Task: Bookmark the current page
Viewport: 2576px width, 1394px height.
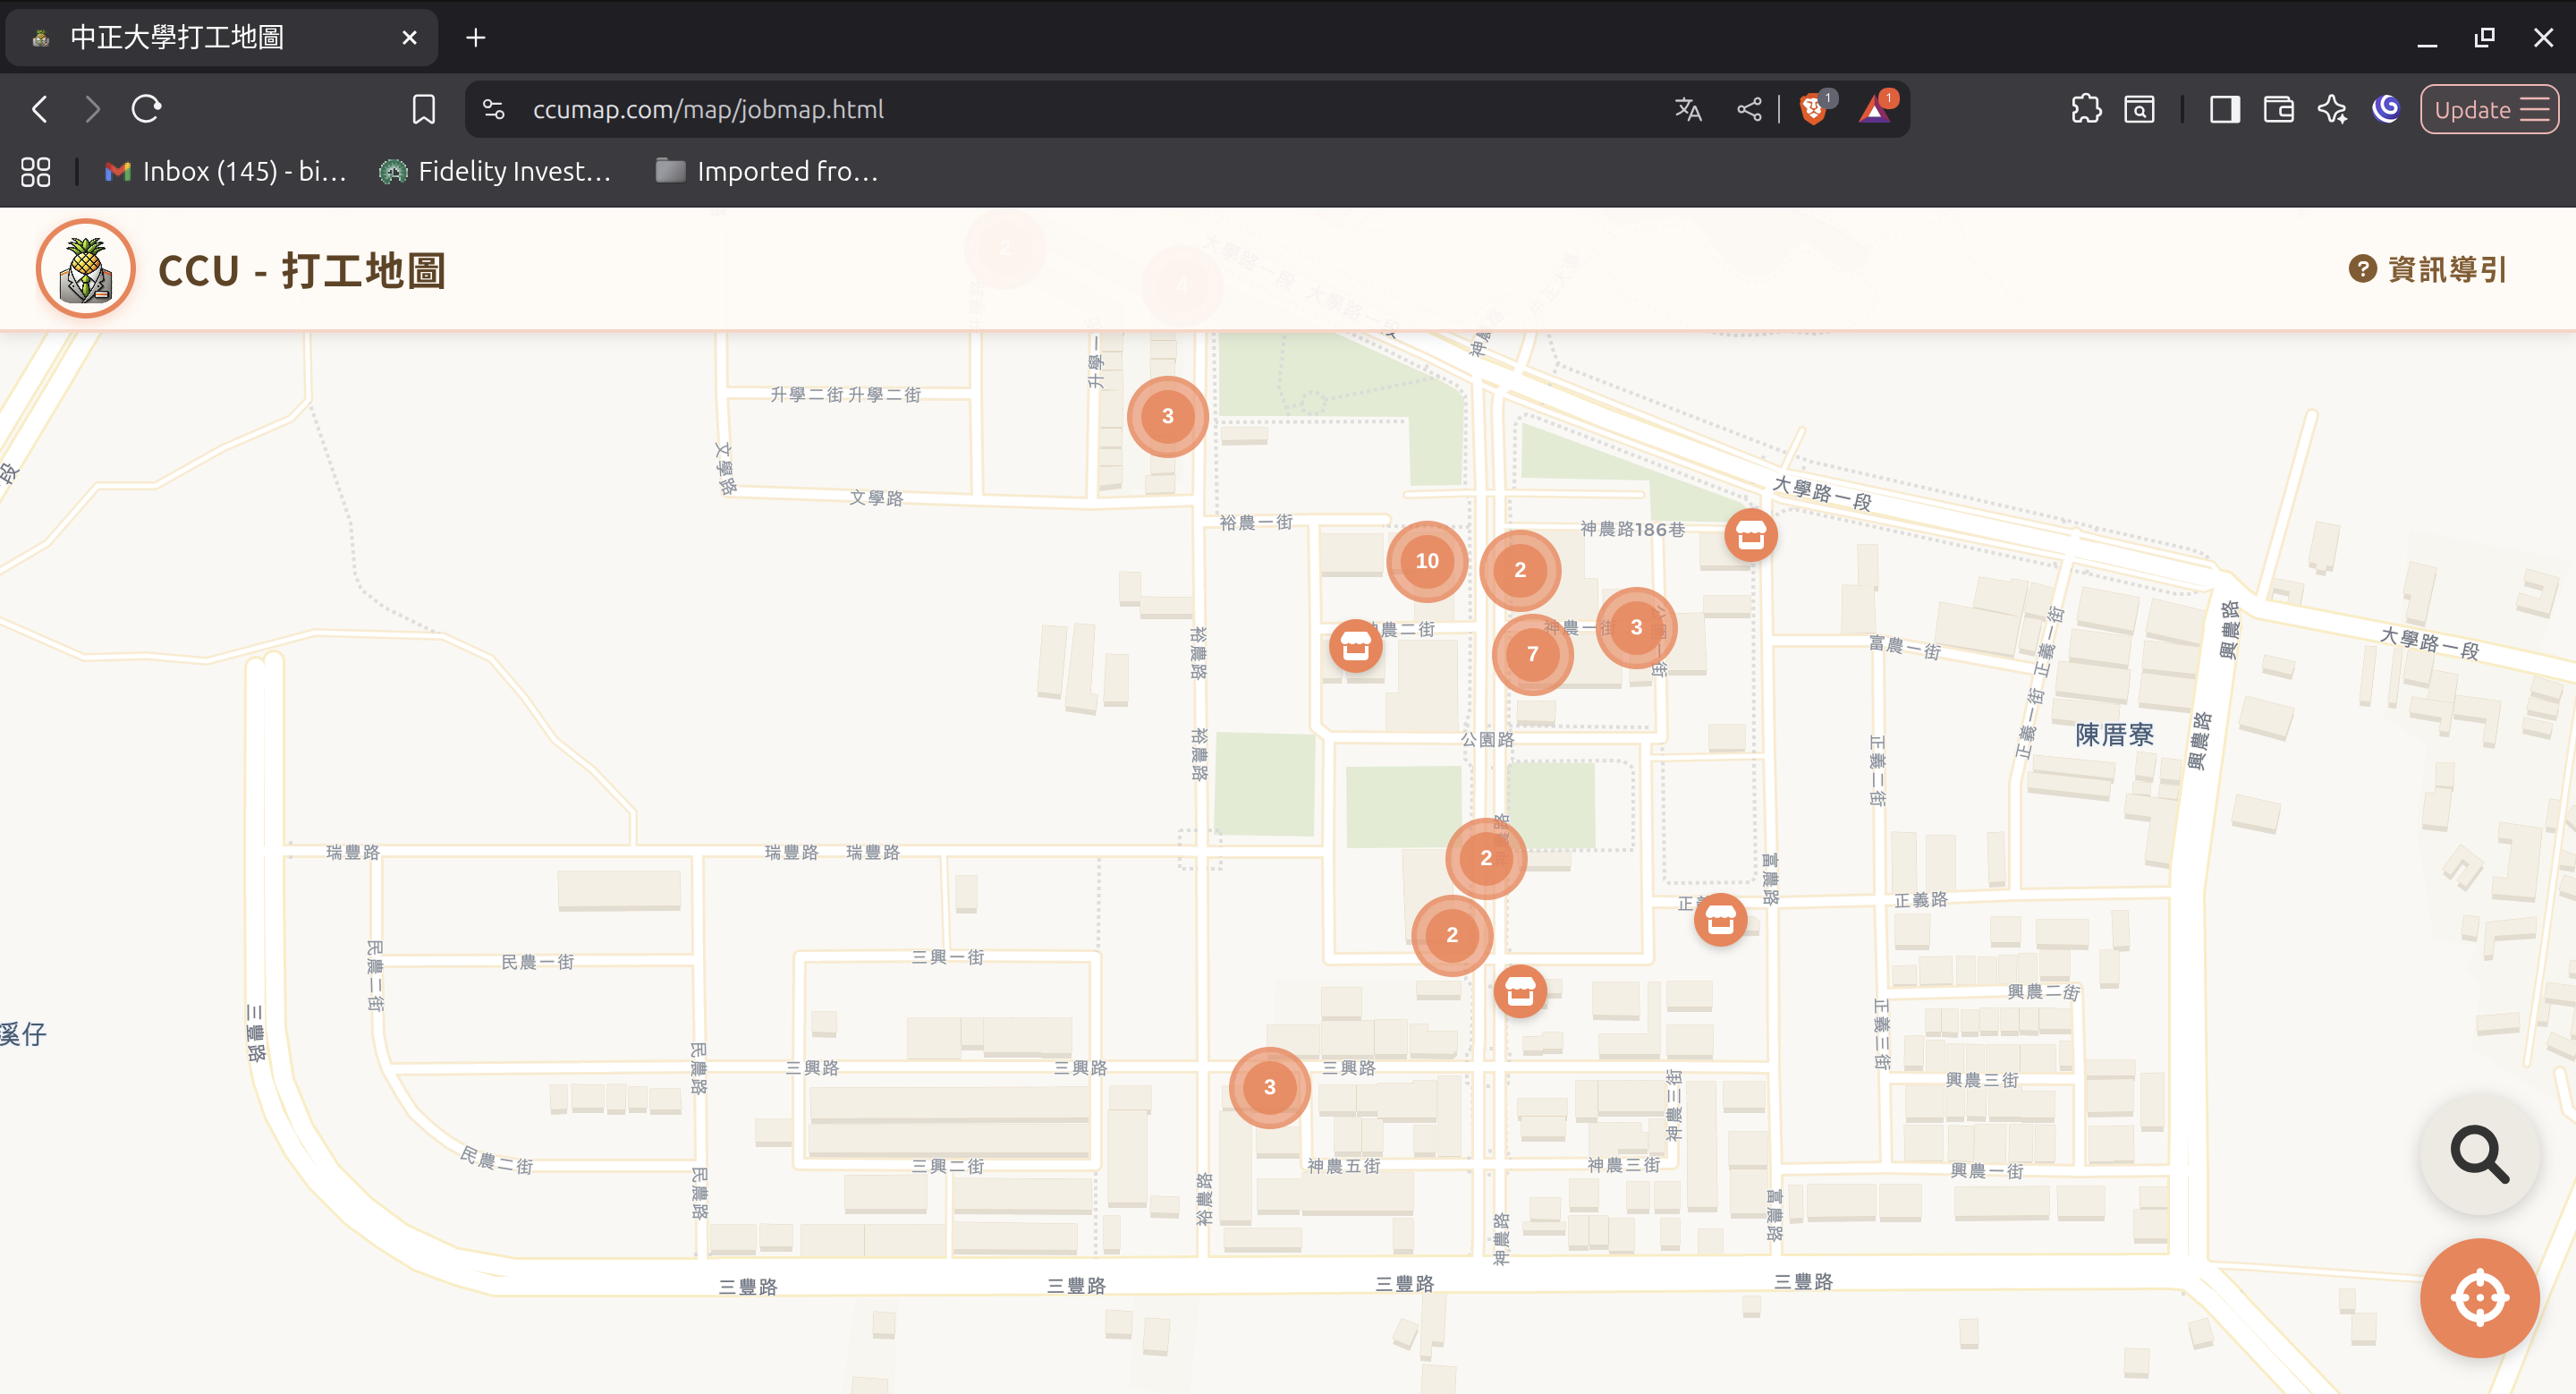Action: click(x=424, y=109)
